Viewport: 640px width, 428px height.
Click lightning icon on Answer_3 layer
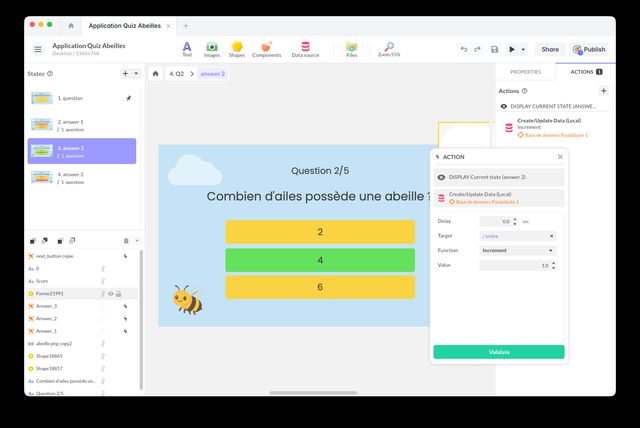click(x=125, y=306)
